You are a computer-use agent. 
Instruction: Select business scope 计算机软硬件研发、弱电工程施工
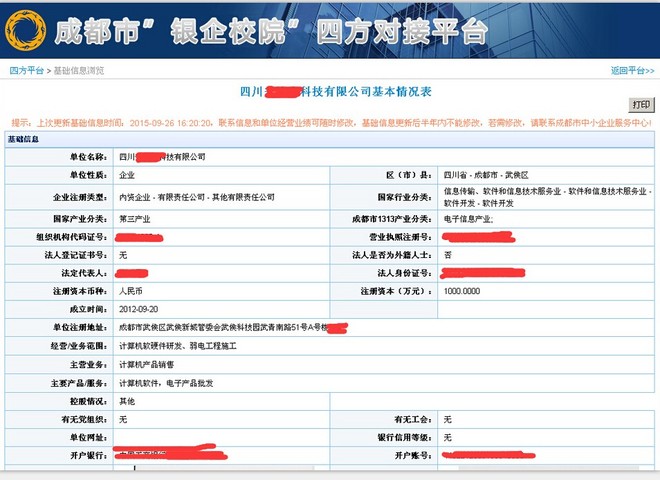point(178,346)
